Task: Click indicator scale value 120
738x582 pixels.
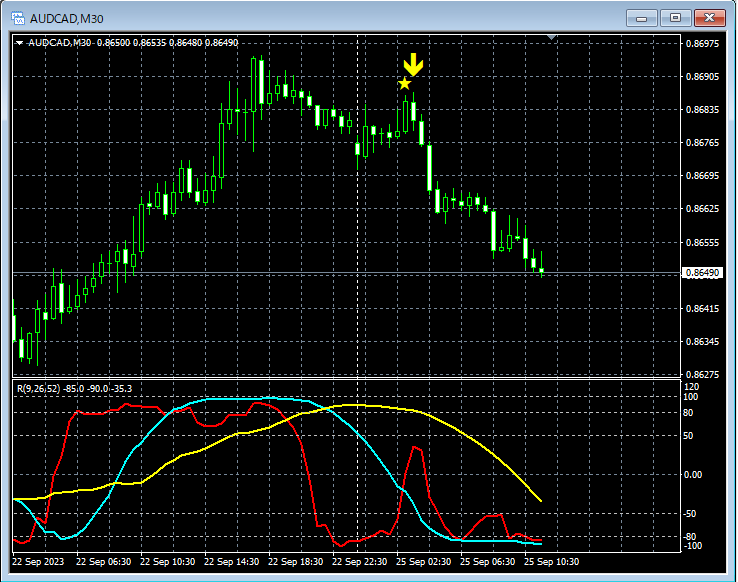Action: tap(691, 387)
